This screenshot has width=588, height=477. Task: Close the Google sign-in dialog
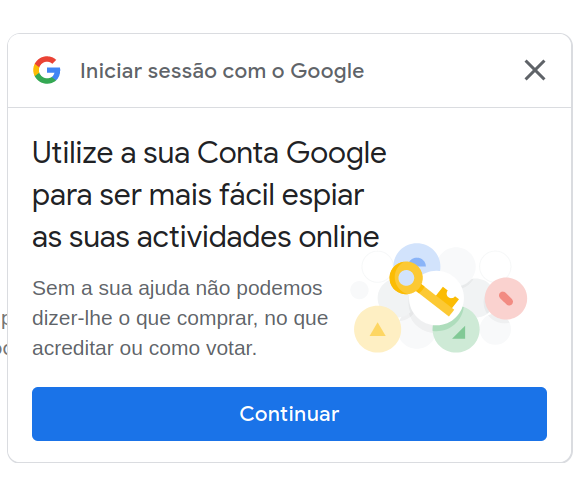[534, 70]
